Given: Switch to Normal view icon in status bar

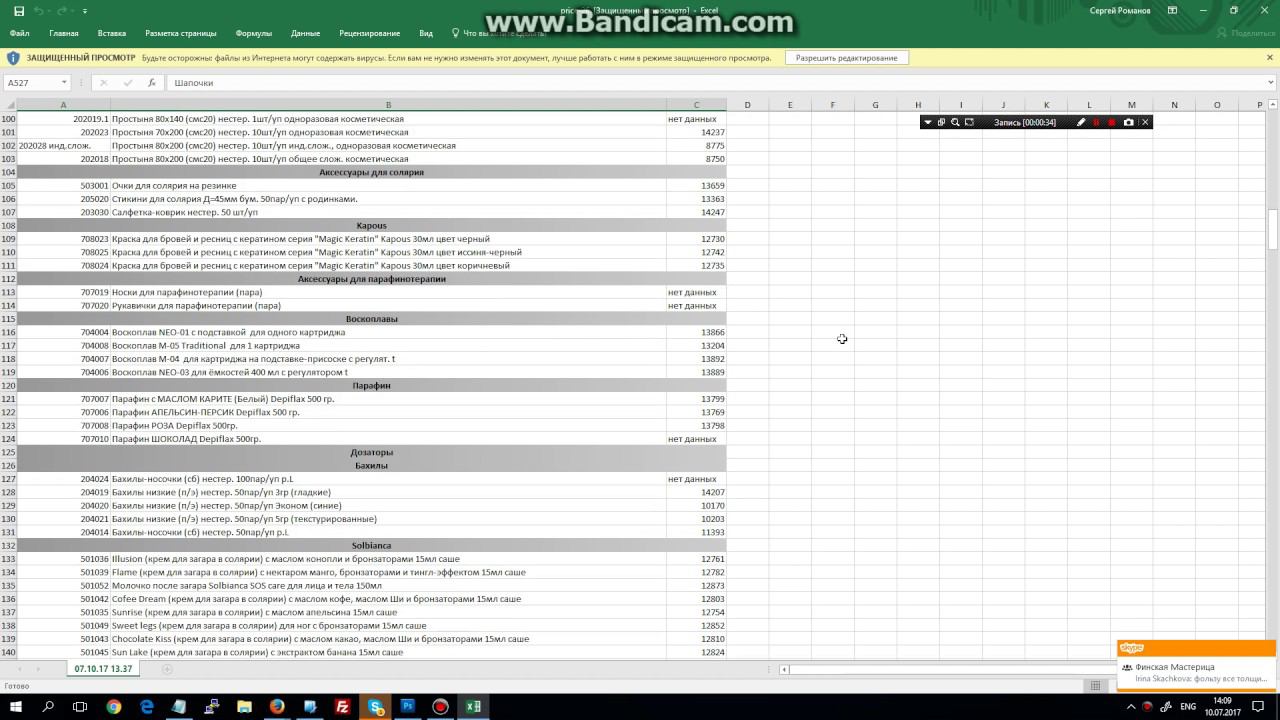Looking at the screenshot, I should [x=1096, y=686].
